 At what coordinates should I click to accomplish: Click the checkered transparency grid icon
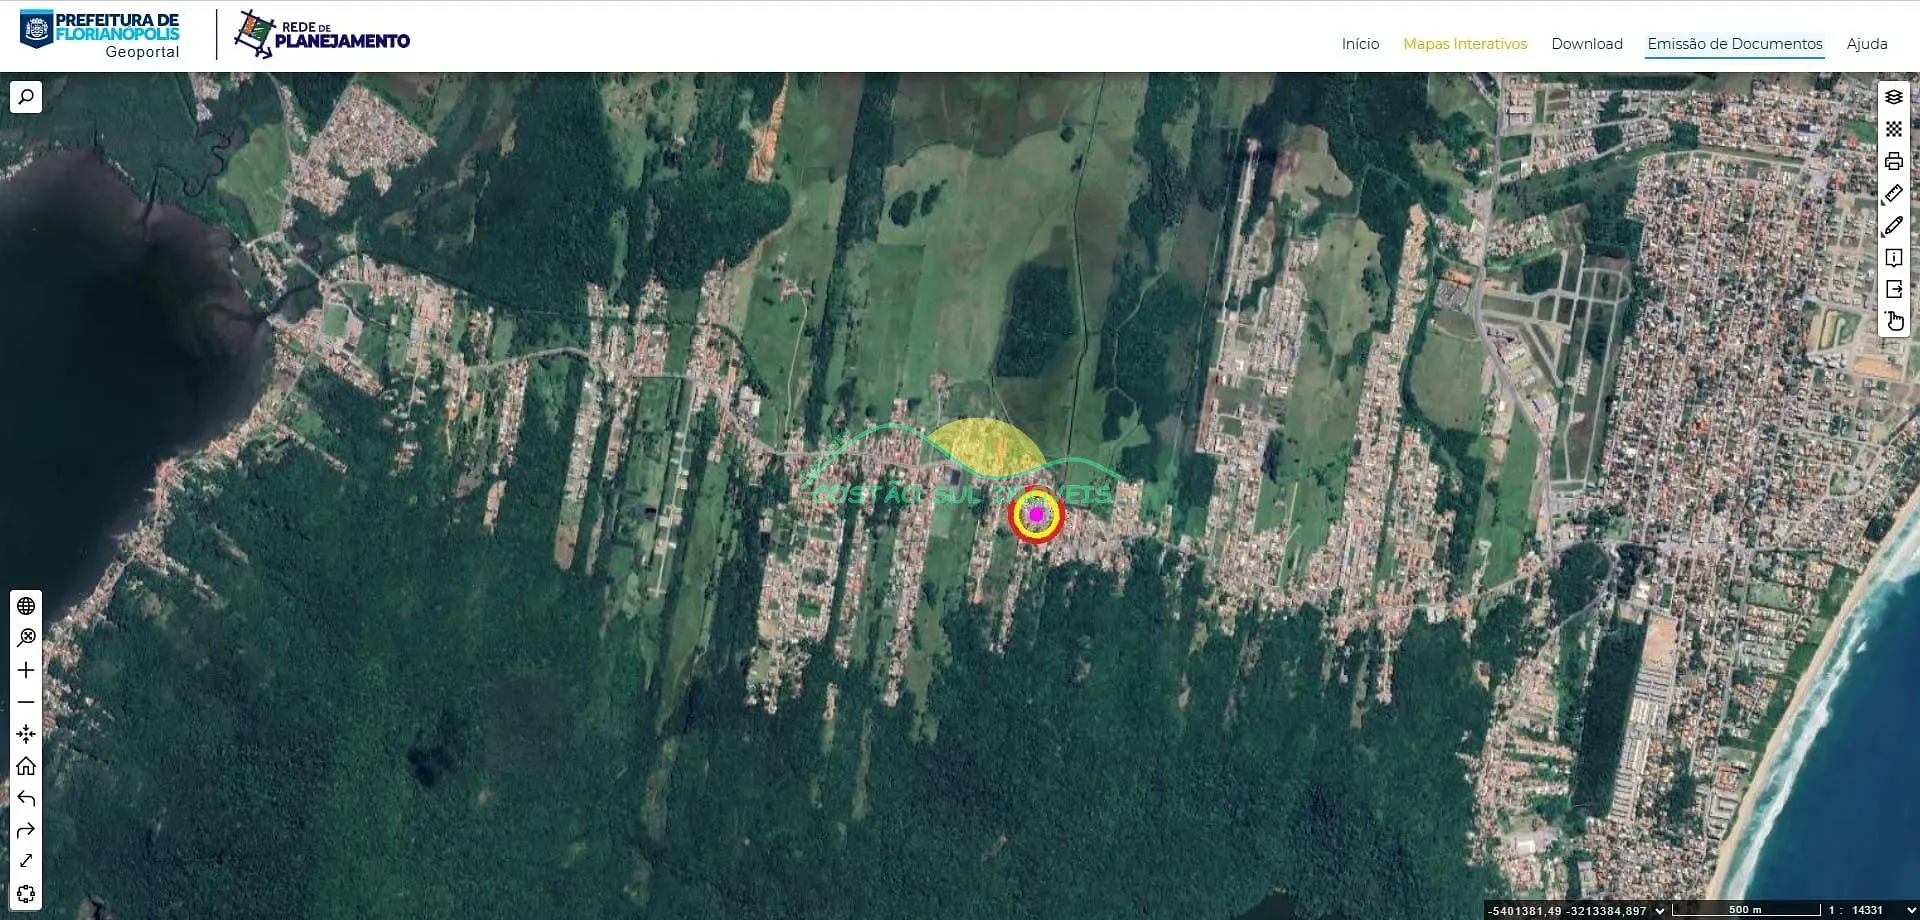point(1893,129)
